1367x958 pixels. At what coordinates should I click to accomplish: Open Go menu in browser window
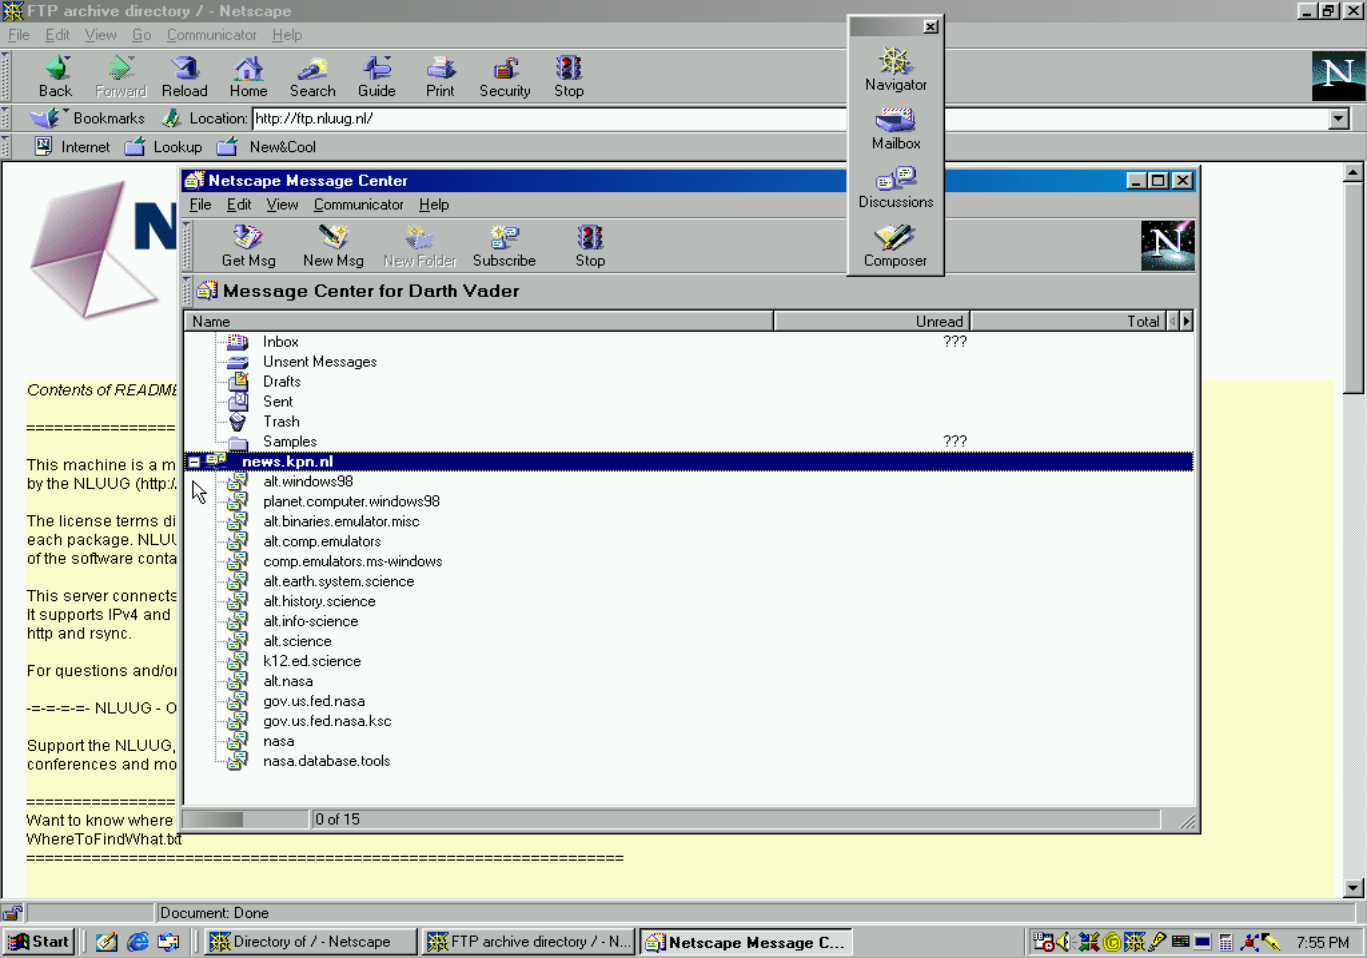click(x=141, y=35)
